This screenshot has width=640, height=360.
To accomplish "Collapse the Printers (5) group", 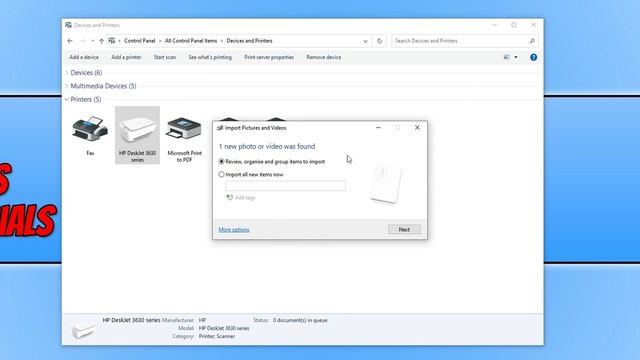I will (67, 99).
